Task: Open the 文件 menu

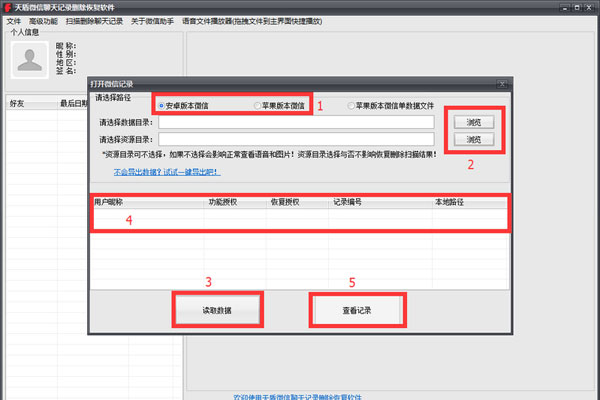Action: (14, 20)
